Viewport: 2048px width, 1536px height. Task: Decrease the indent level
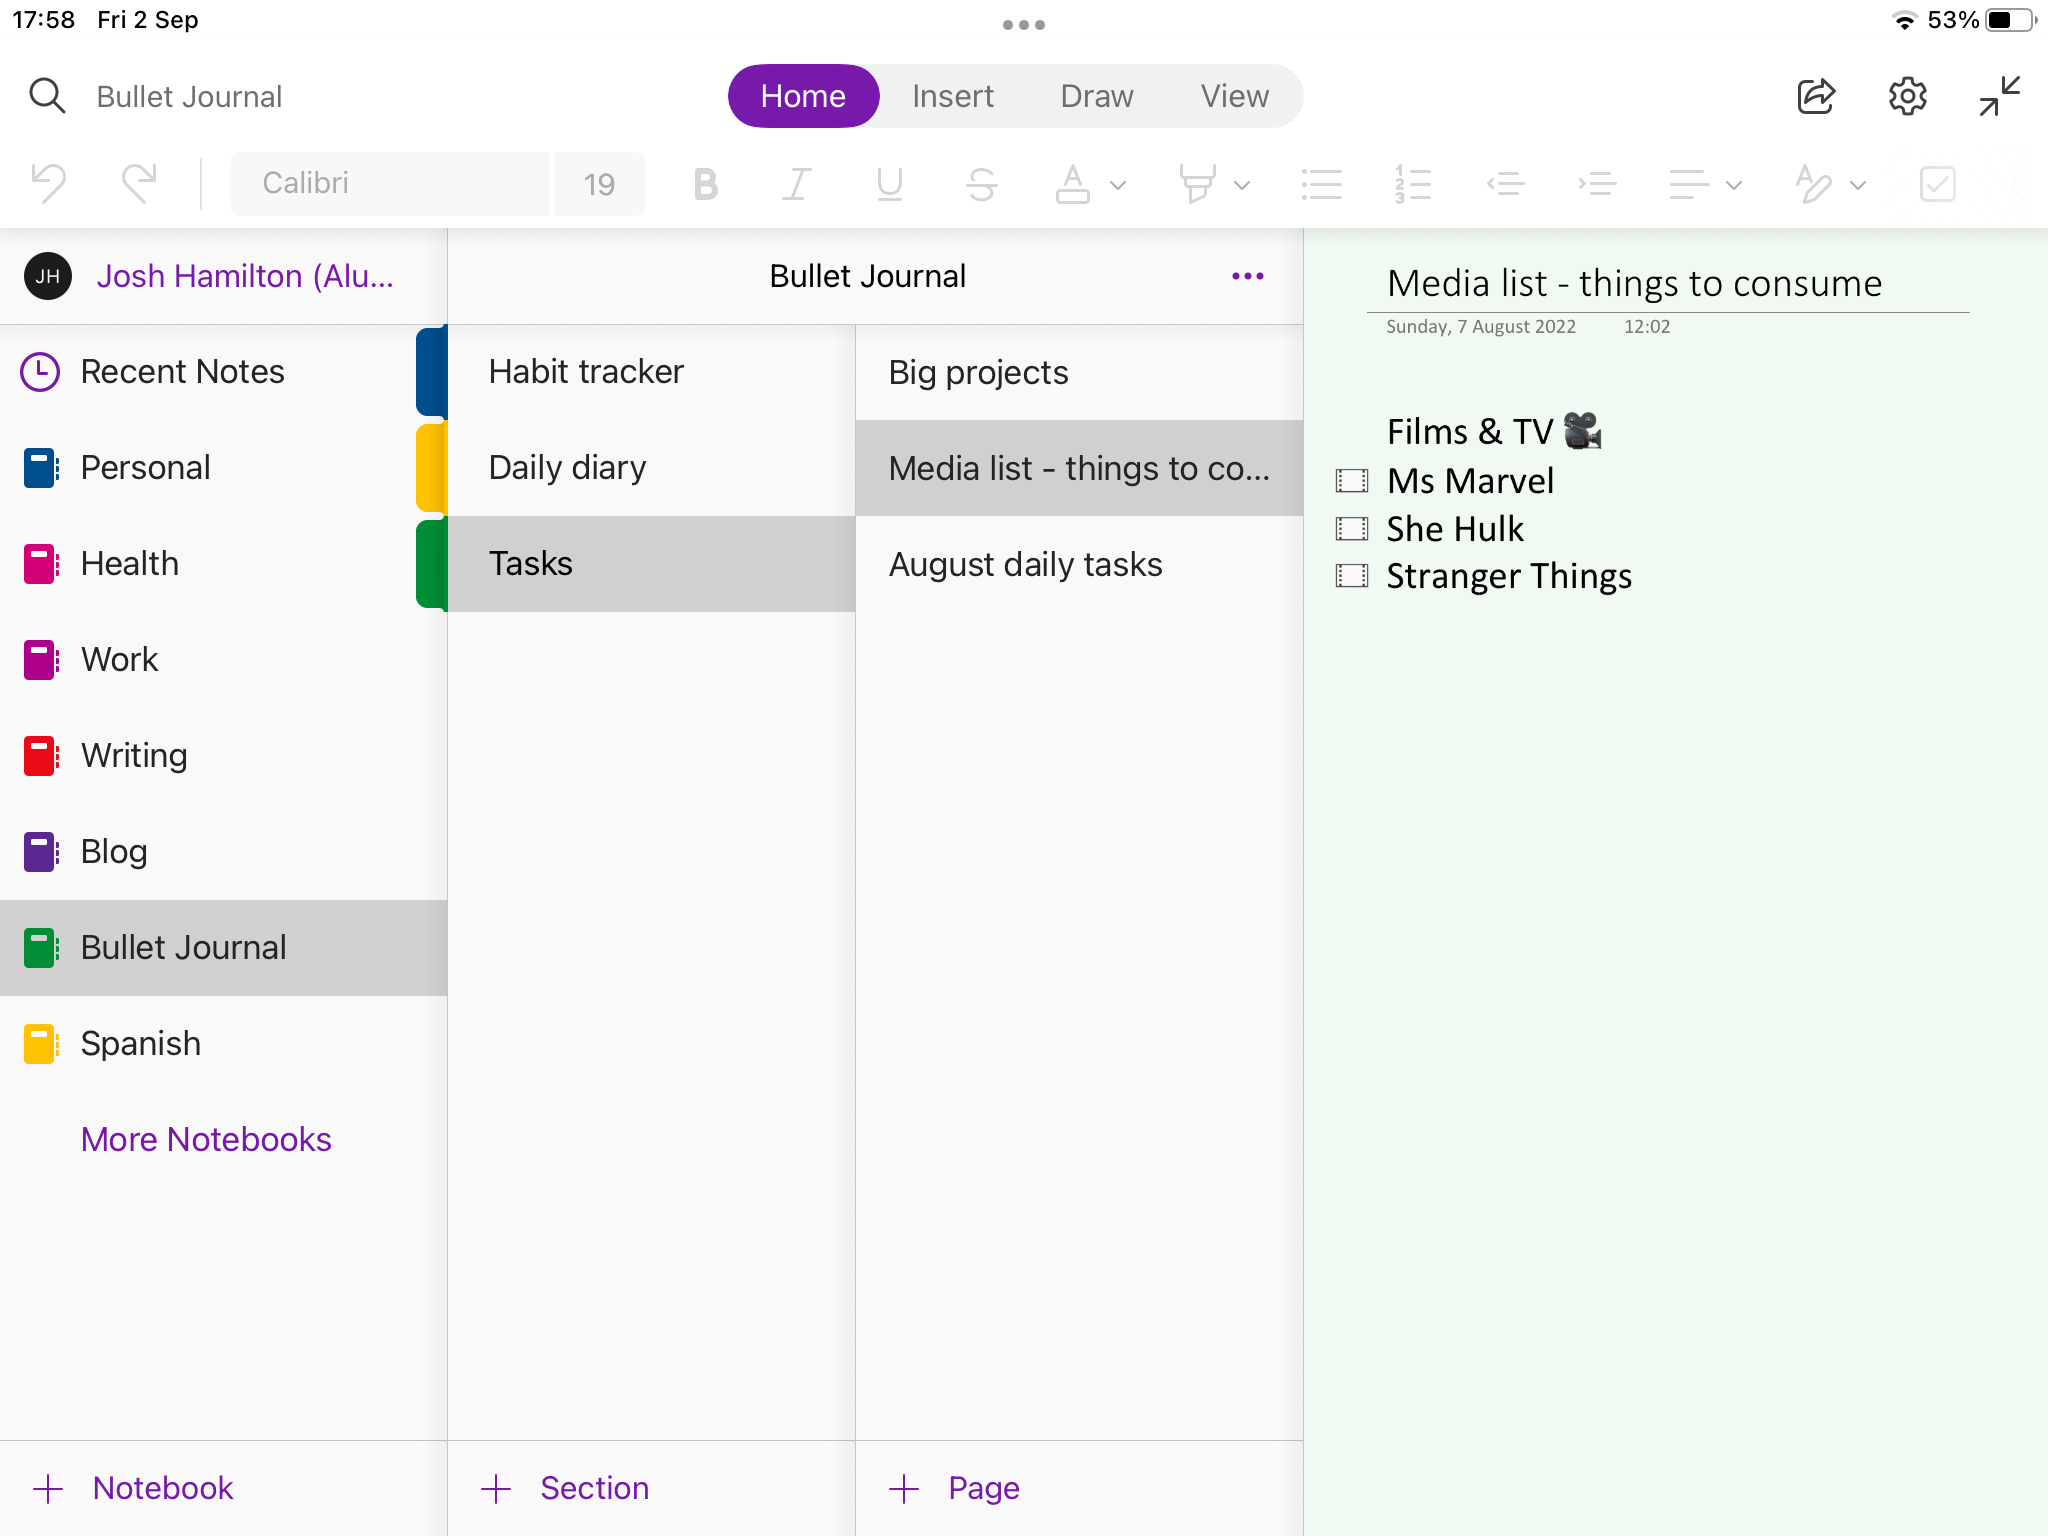pyautogui.click(x=1505, y=184)
